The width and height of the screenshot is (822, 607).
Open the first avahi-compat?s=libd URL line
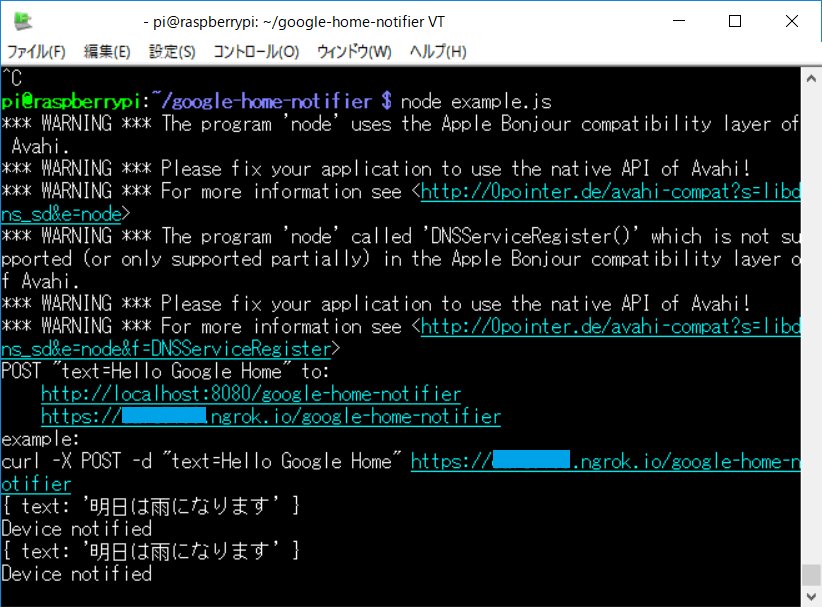coord(611,191)
